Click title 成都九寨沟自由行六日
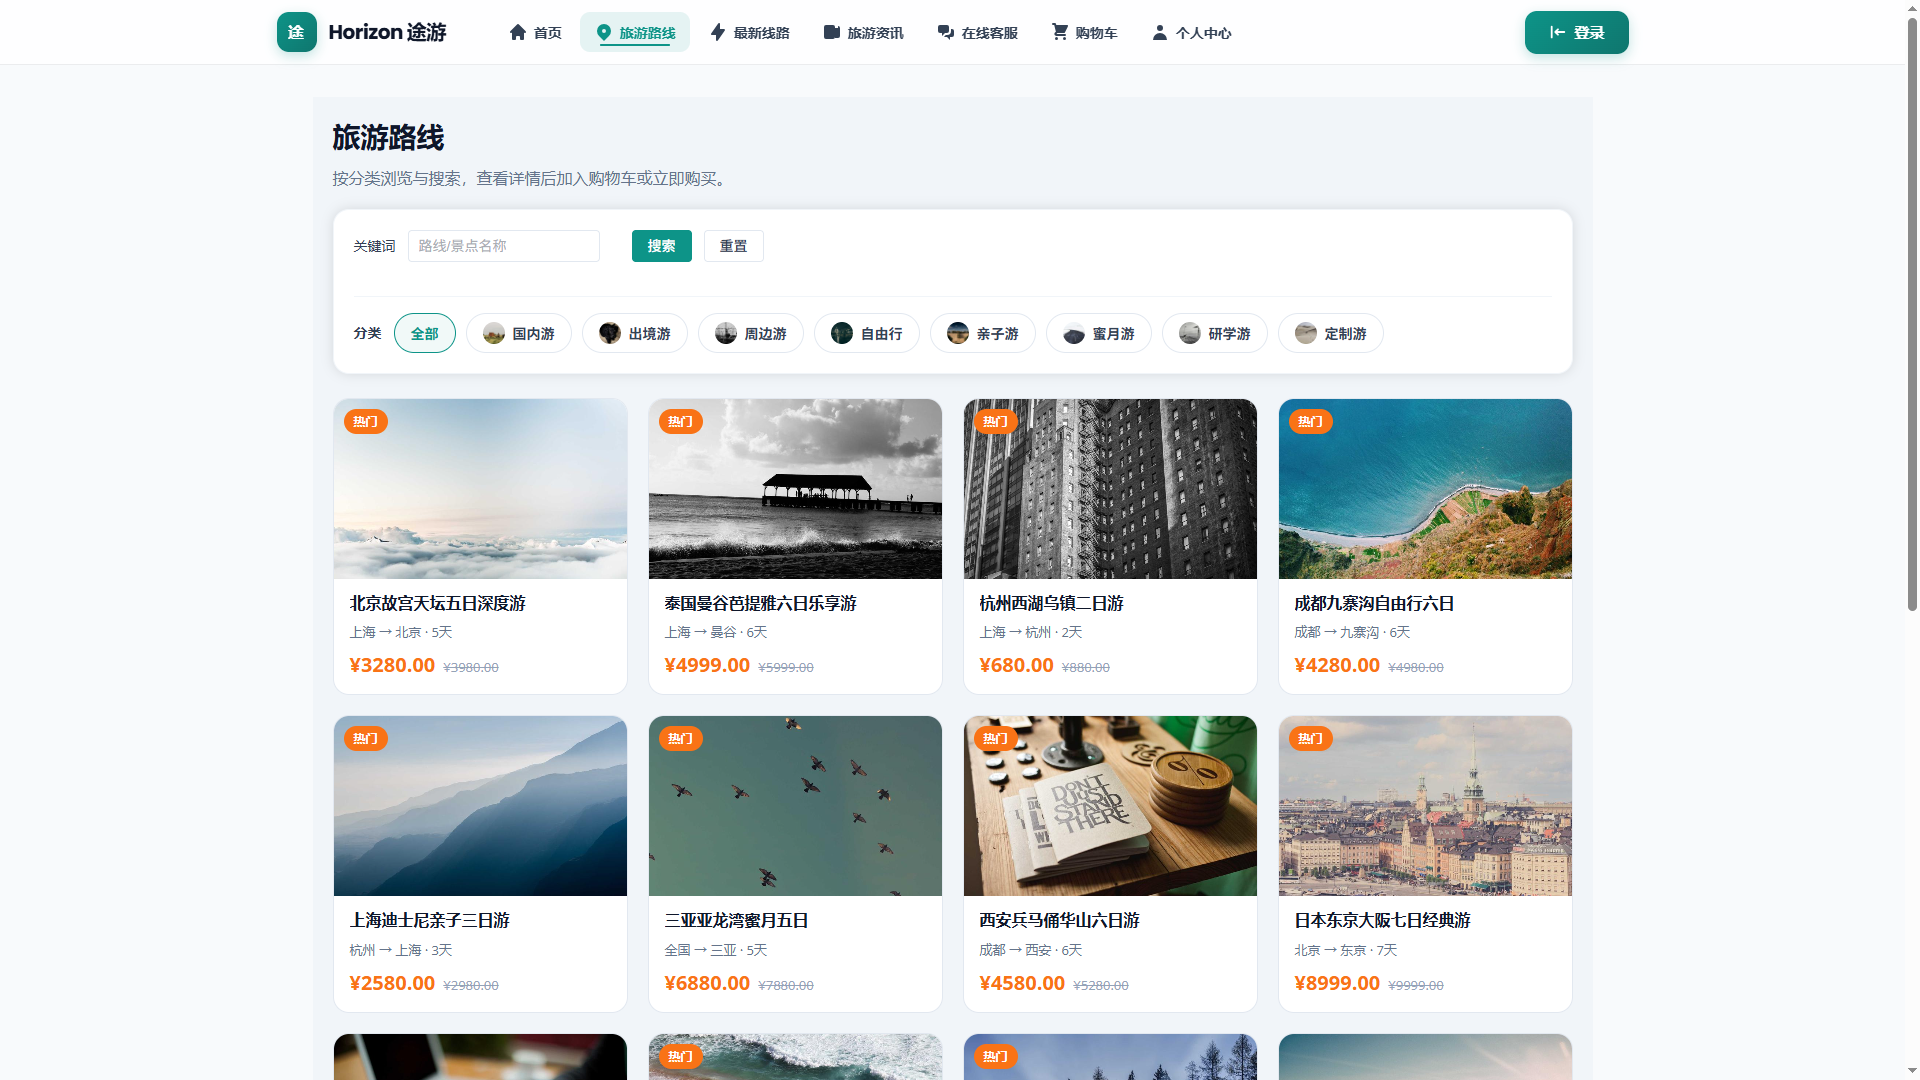The height and width of the screenshot is (1080, 1920). tap(1374, 603)
